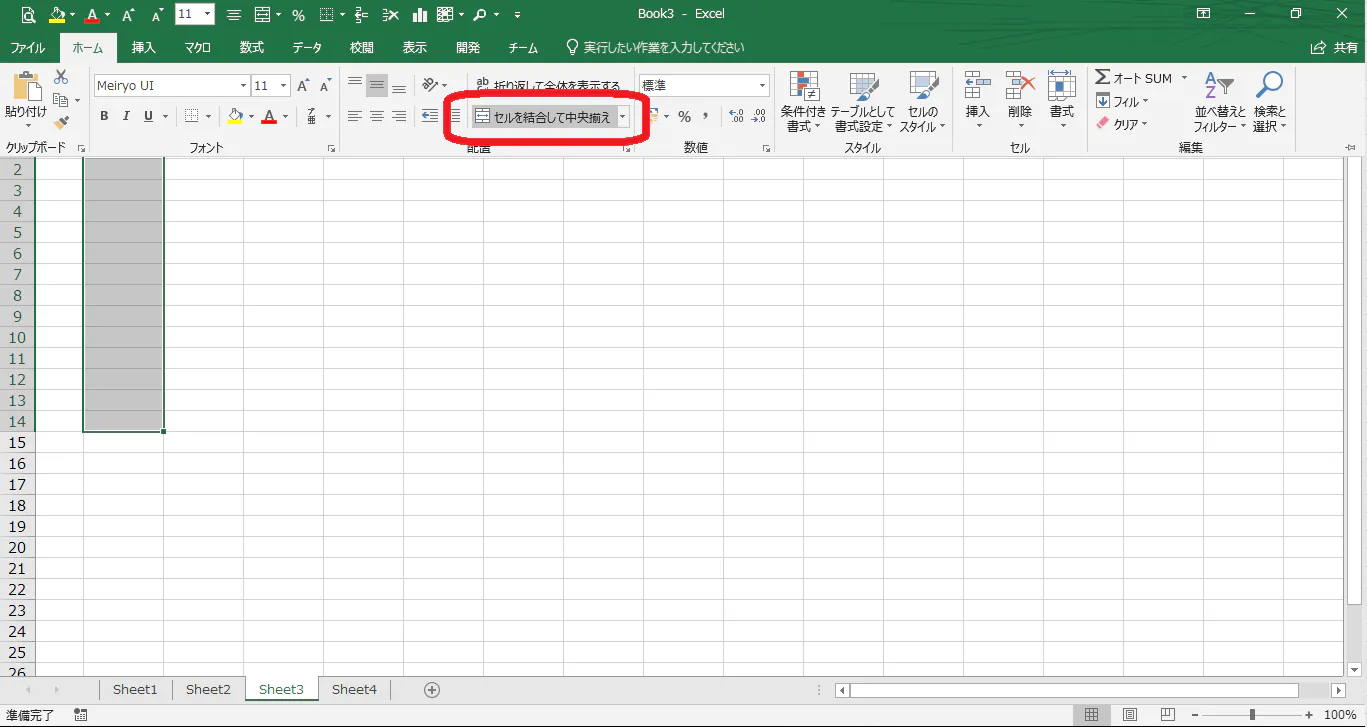This screenshot has height=727, width=1367.
Task: Click the Clear (クリア) eraser button
Action: coord(1122,124)
